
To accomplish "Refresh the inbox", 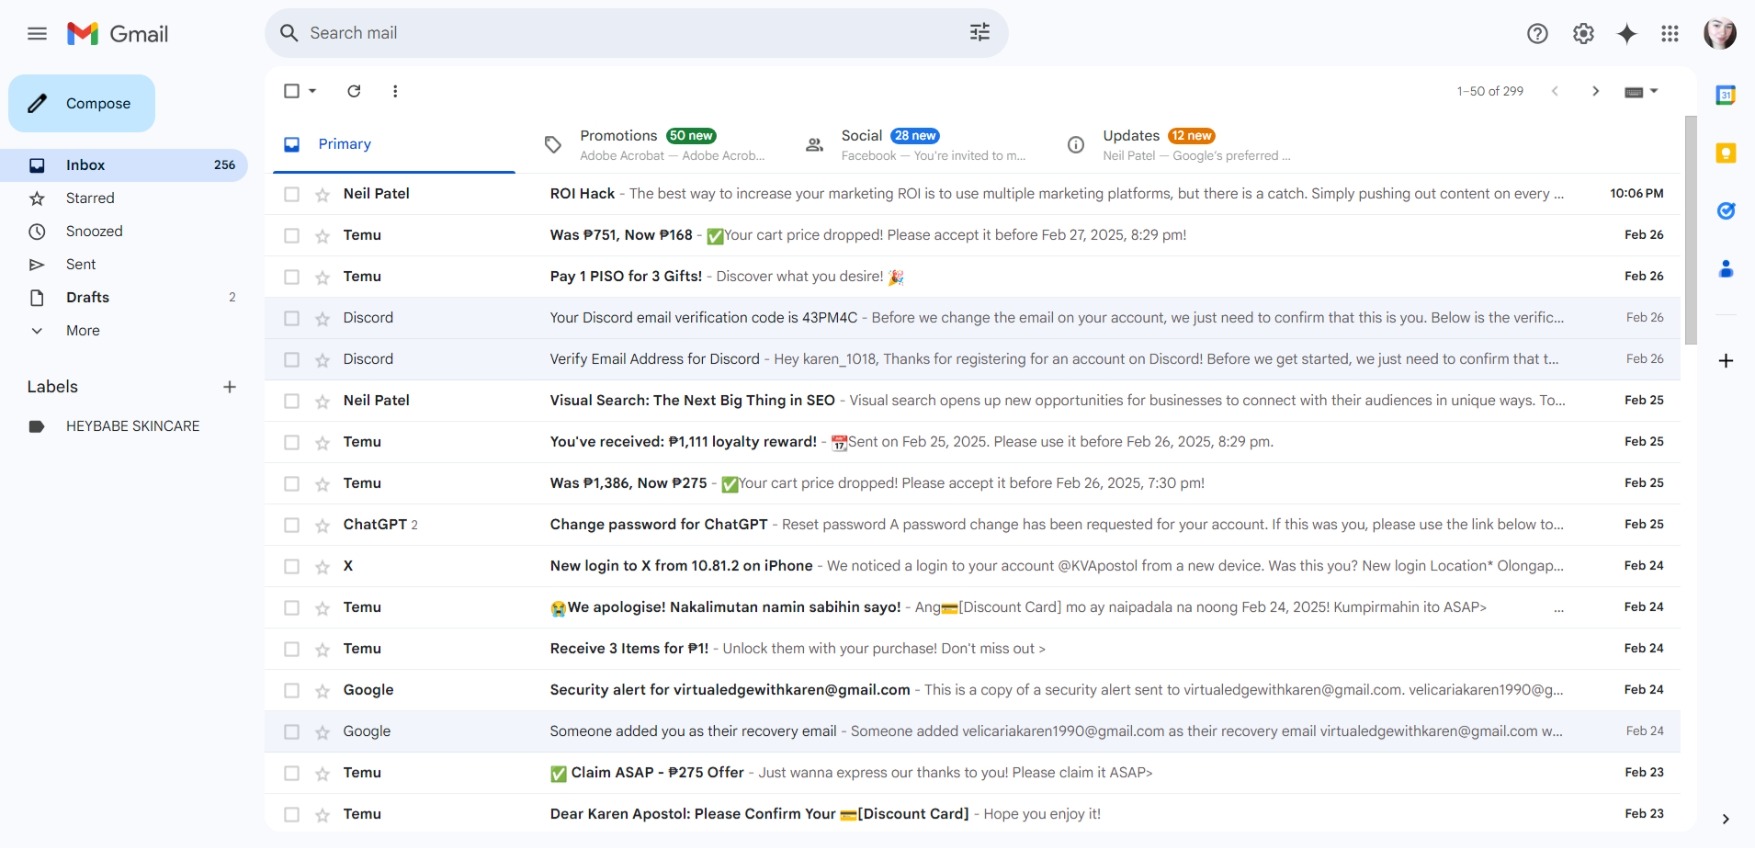I will (x=354, y=91).
